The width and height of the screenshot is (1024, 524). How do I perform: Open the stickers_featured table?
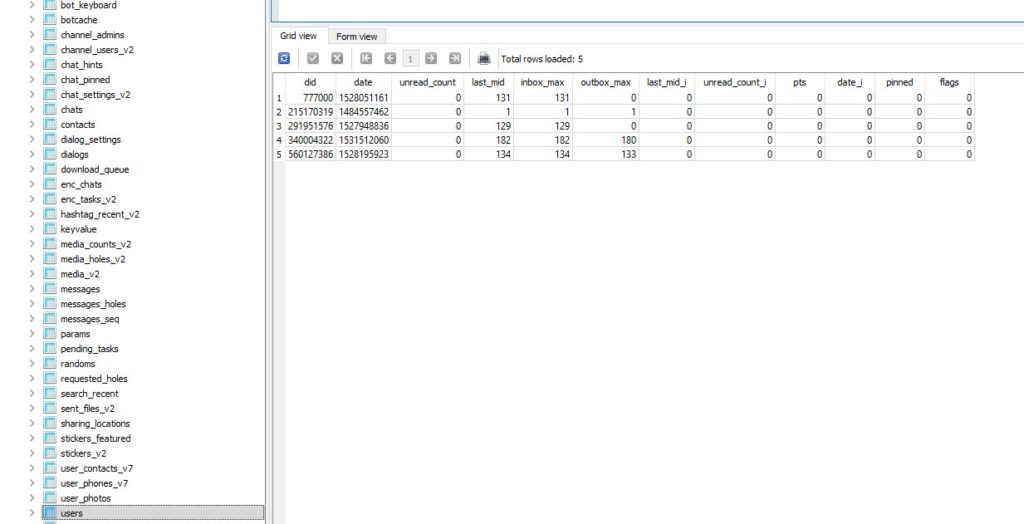pyautogui.click(x=95, y=438)
